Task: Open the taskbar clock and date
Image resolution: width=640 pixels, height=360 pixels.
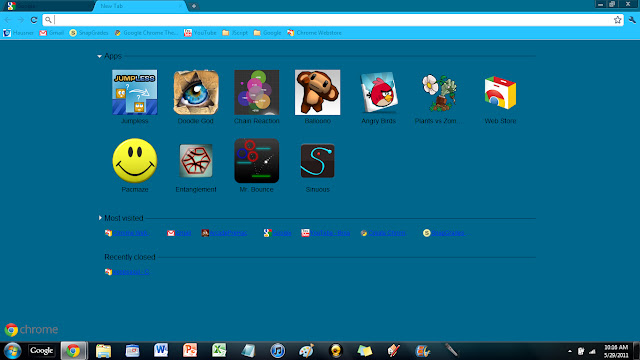Action: pyautogui.click(x=616, y=351)
